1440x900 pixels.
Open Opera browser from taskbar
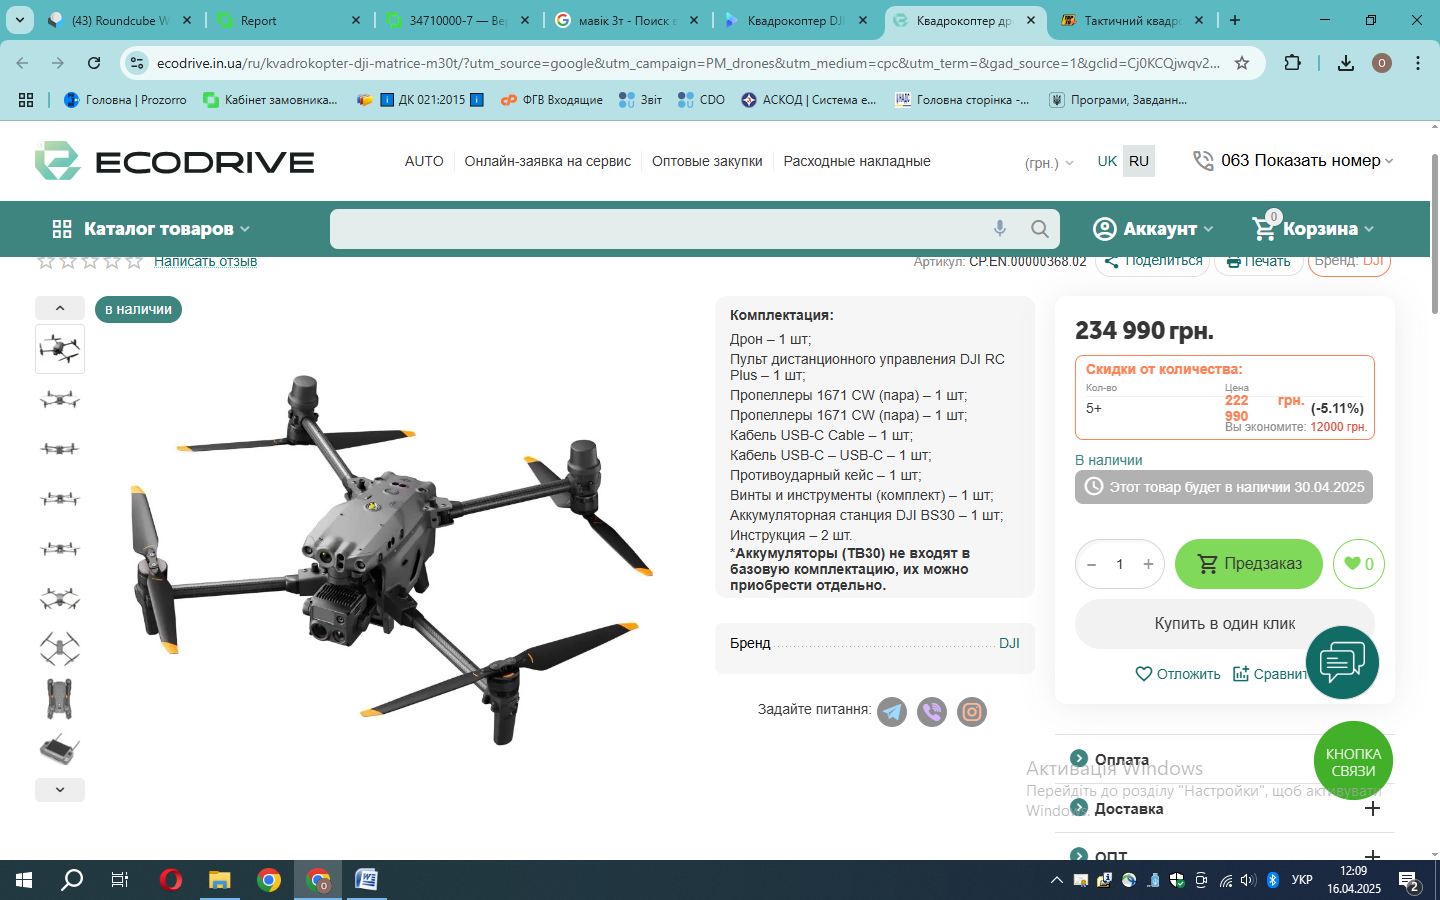(x=170, y=880)
